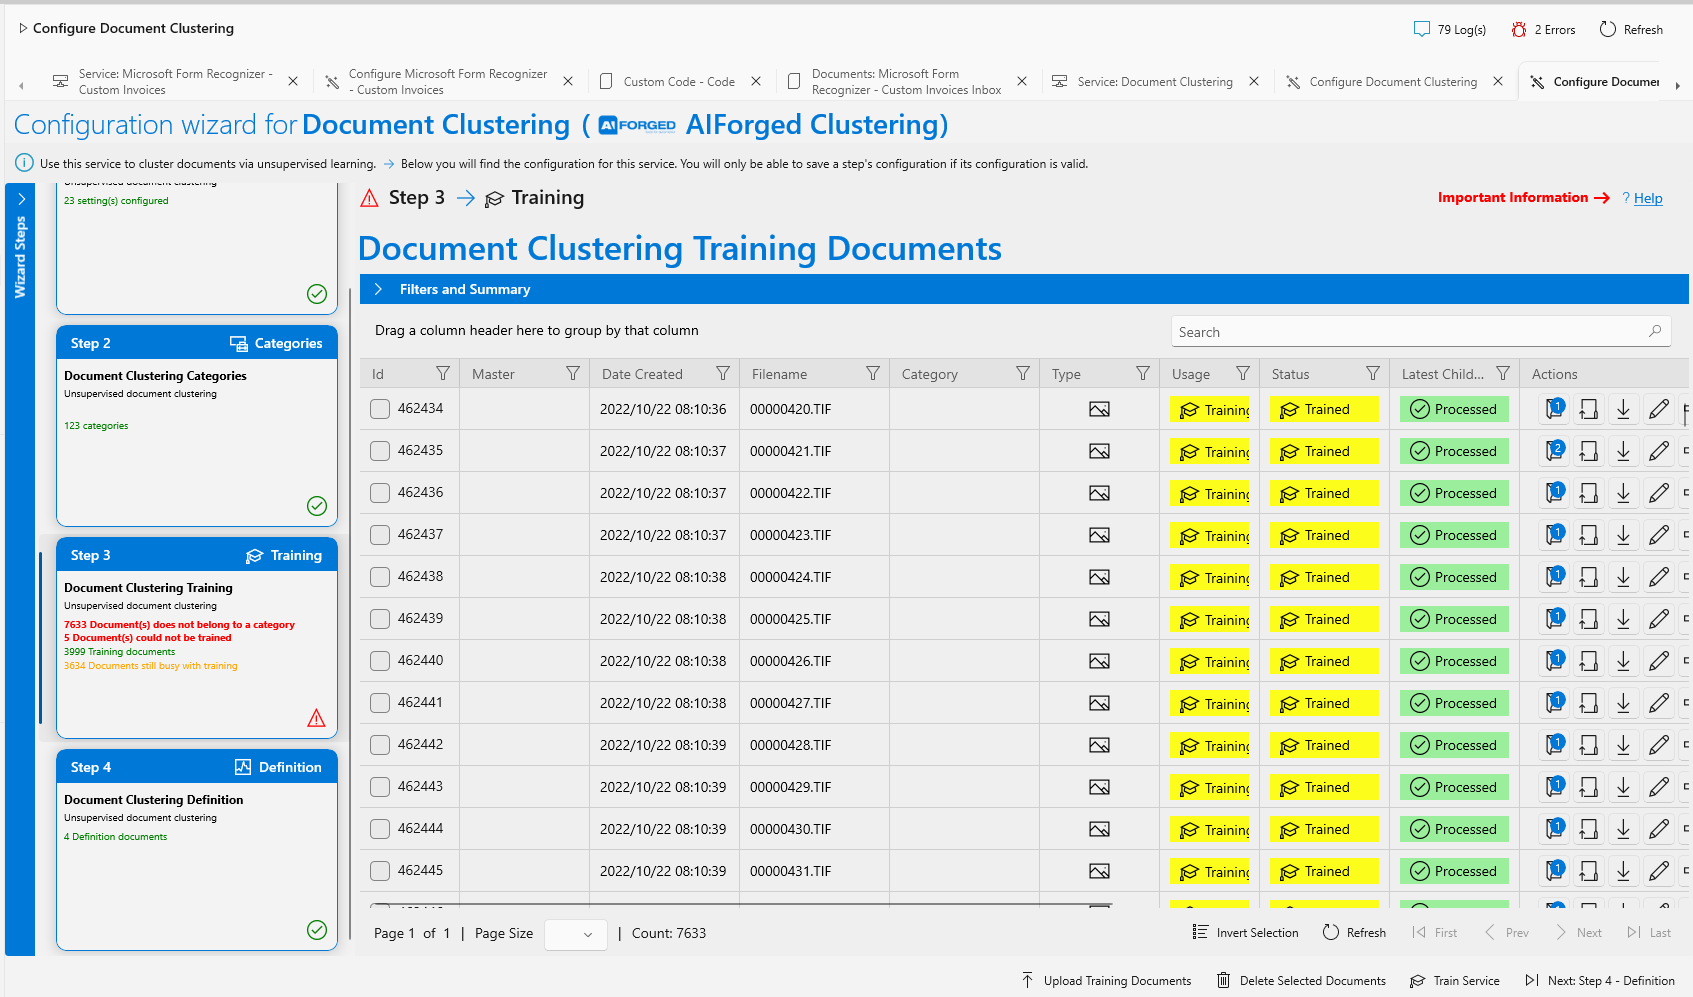Open Documents: Microsoft Form Recognizer Custom Invoices Inbox tab
This screenshot has width=1693, height=997.
pyautogui.click(x=895, y=82)
